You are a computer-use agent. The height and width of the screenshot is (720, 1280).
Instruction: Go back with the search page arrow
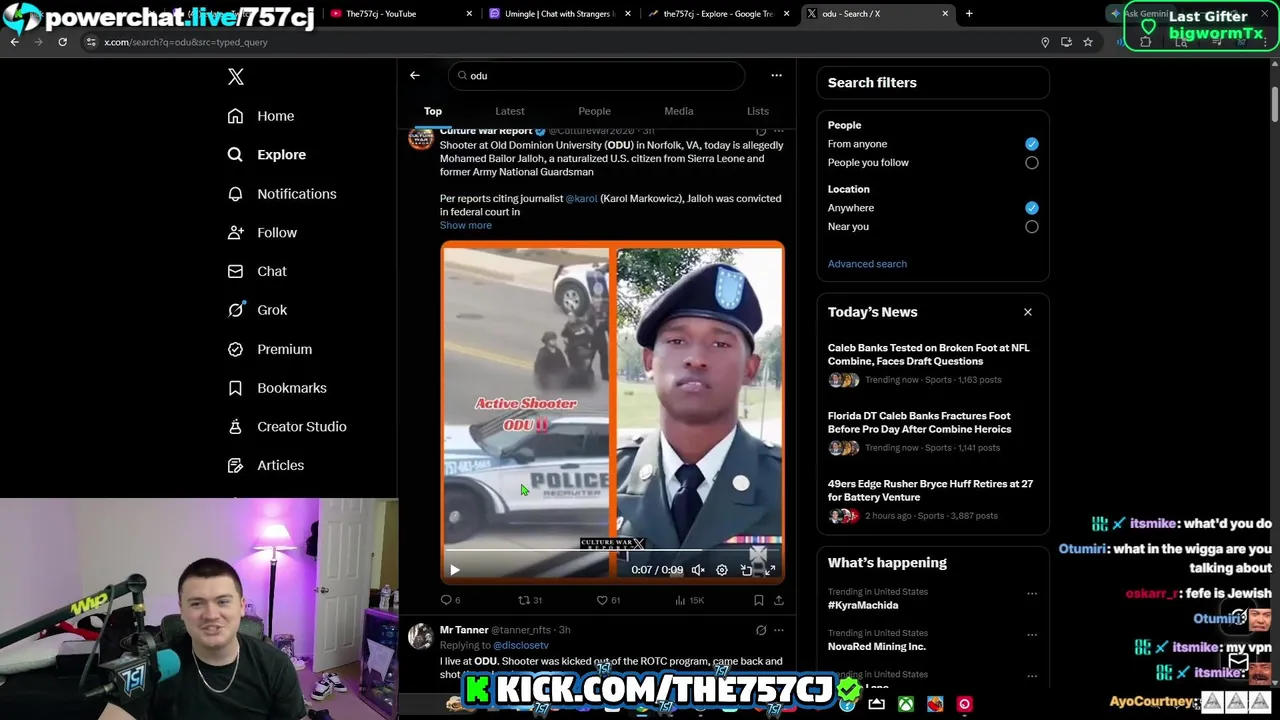415,75
